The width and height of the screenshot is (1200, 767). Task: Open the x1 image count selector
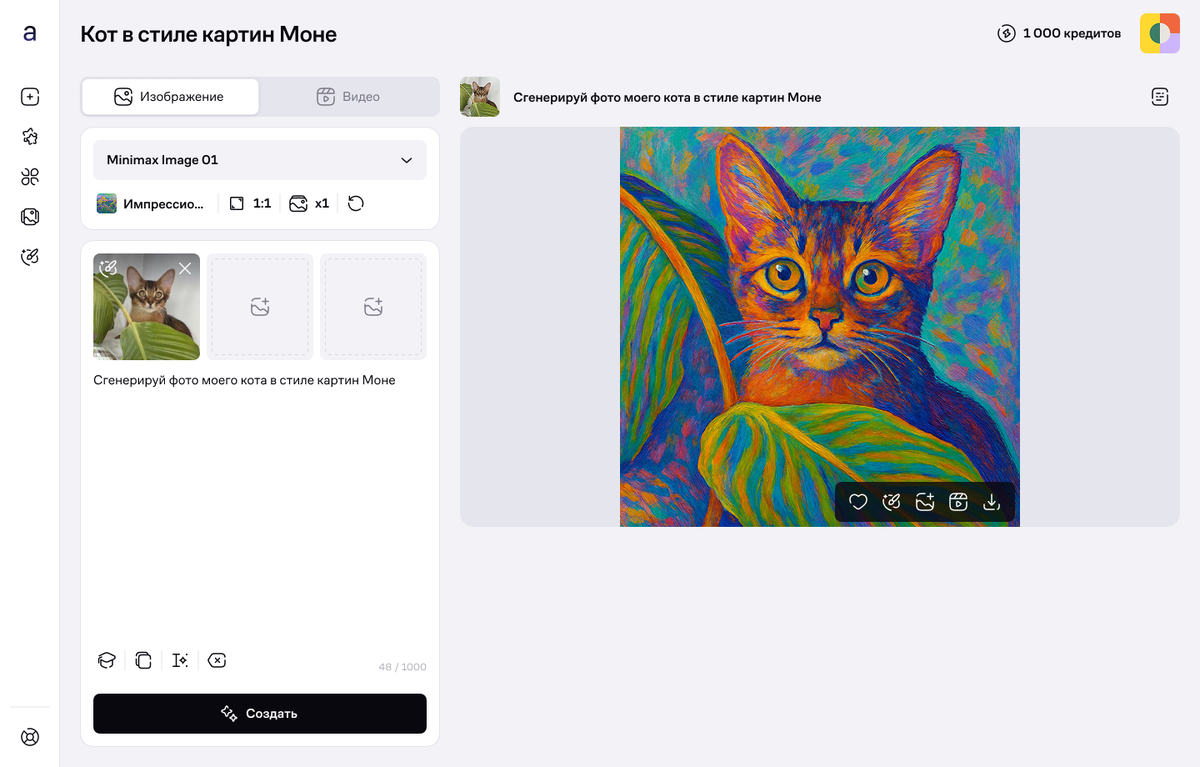pyautogui.click(x=308, y=203)
